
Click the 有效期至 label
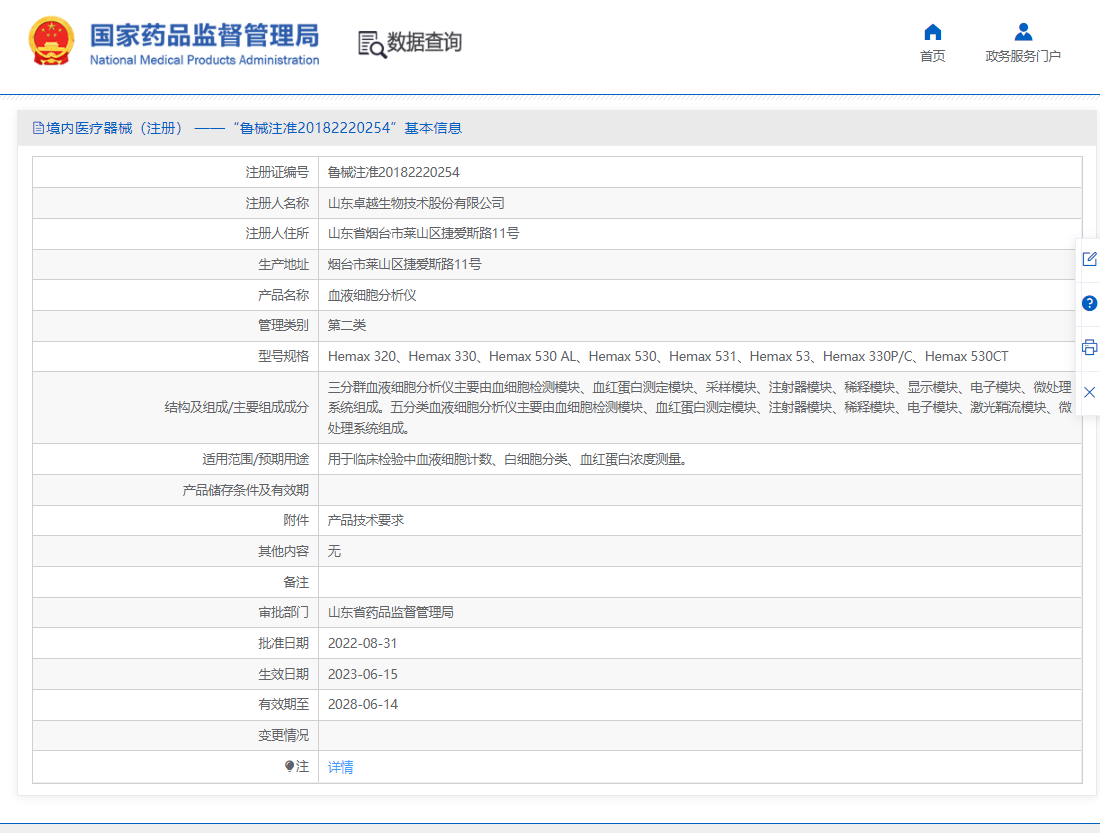point(283,704)
